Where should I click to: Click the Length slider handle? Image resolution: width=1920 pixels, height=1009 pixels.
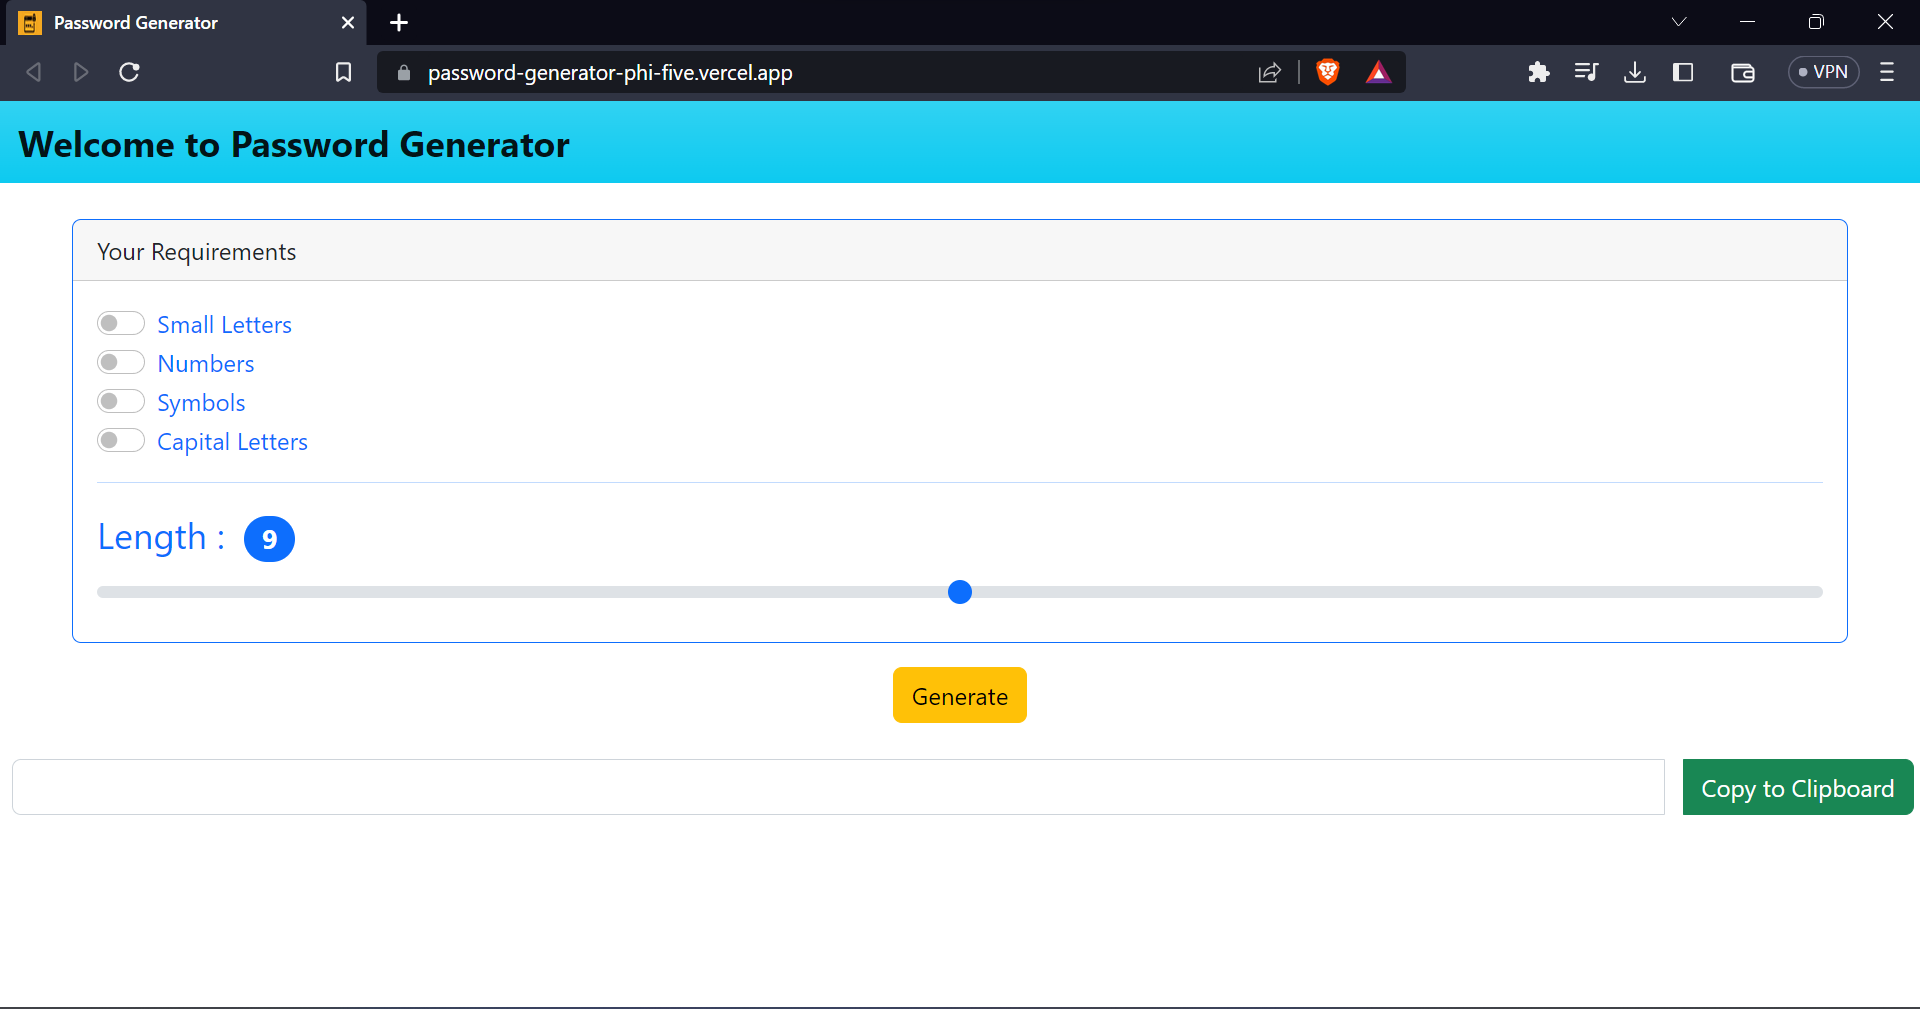pos(959,592)
